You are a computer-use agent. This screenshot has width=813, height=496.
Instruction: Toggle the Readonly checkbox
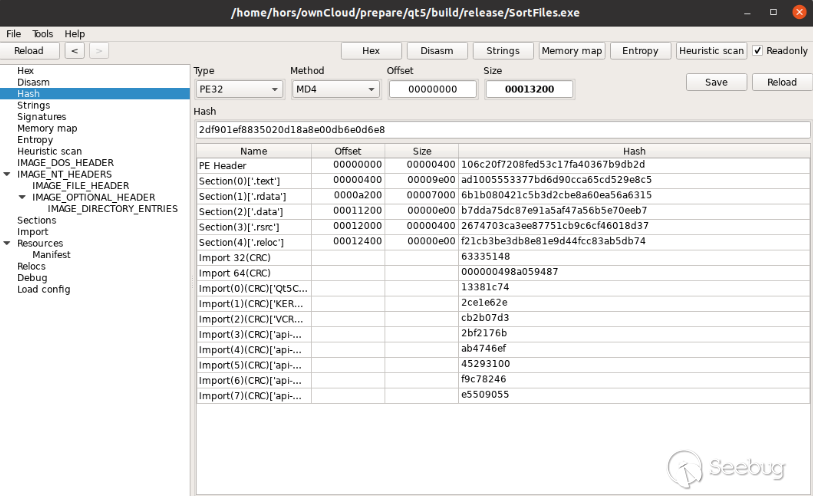[758, 50]
